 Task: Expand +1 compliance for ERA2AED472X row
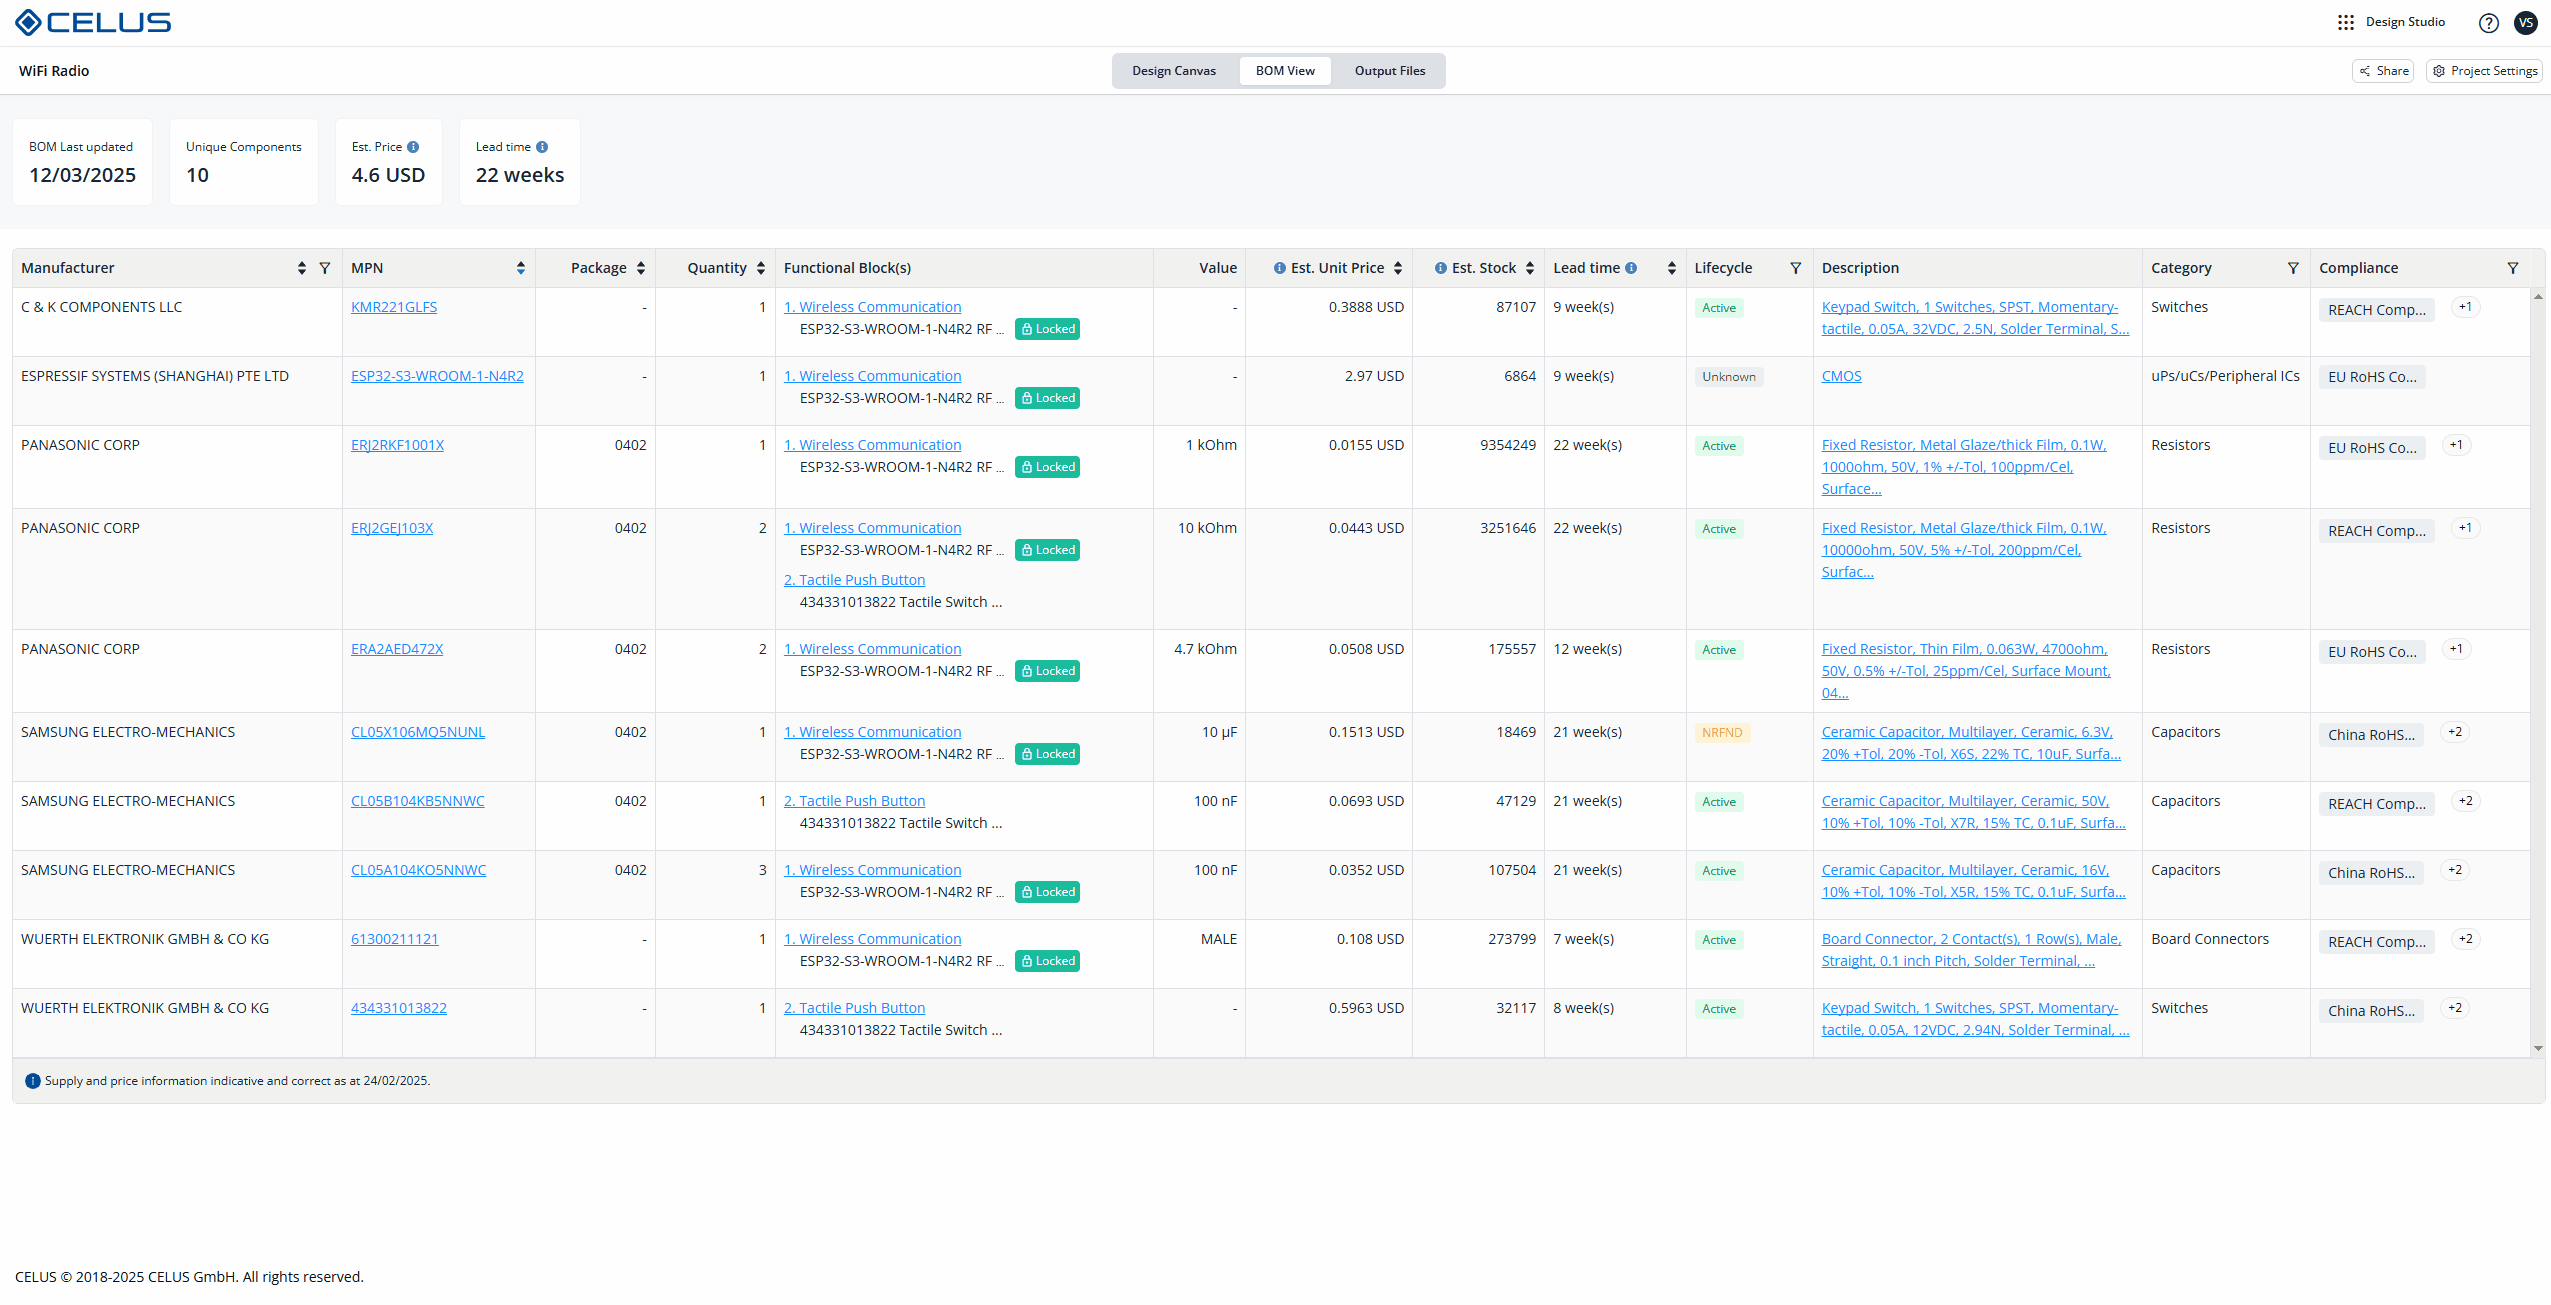pos(2457,649)
